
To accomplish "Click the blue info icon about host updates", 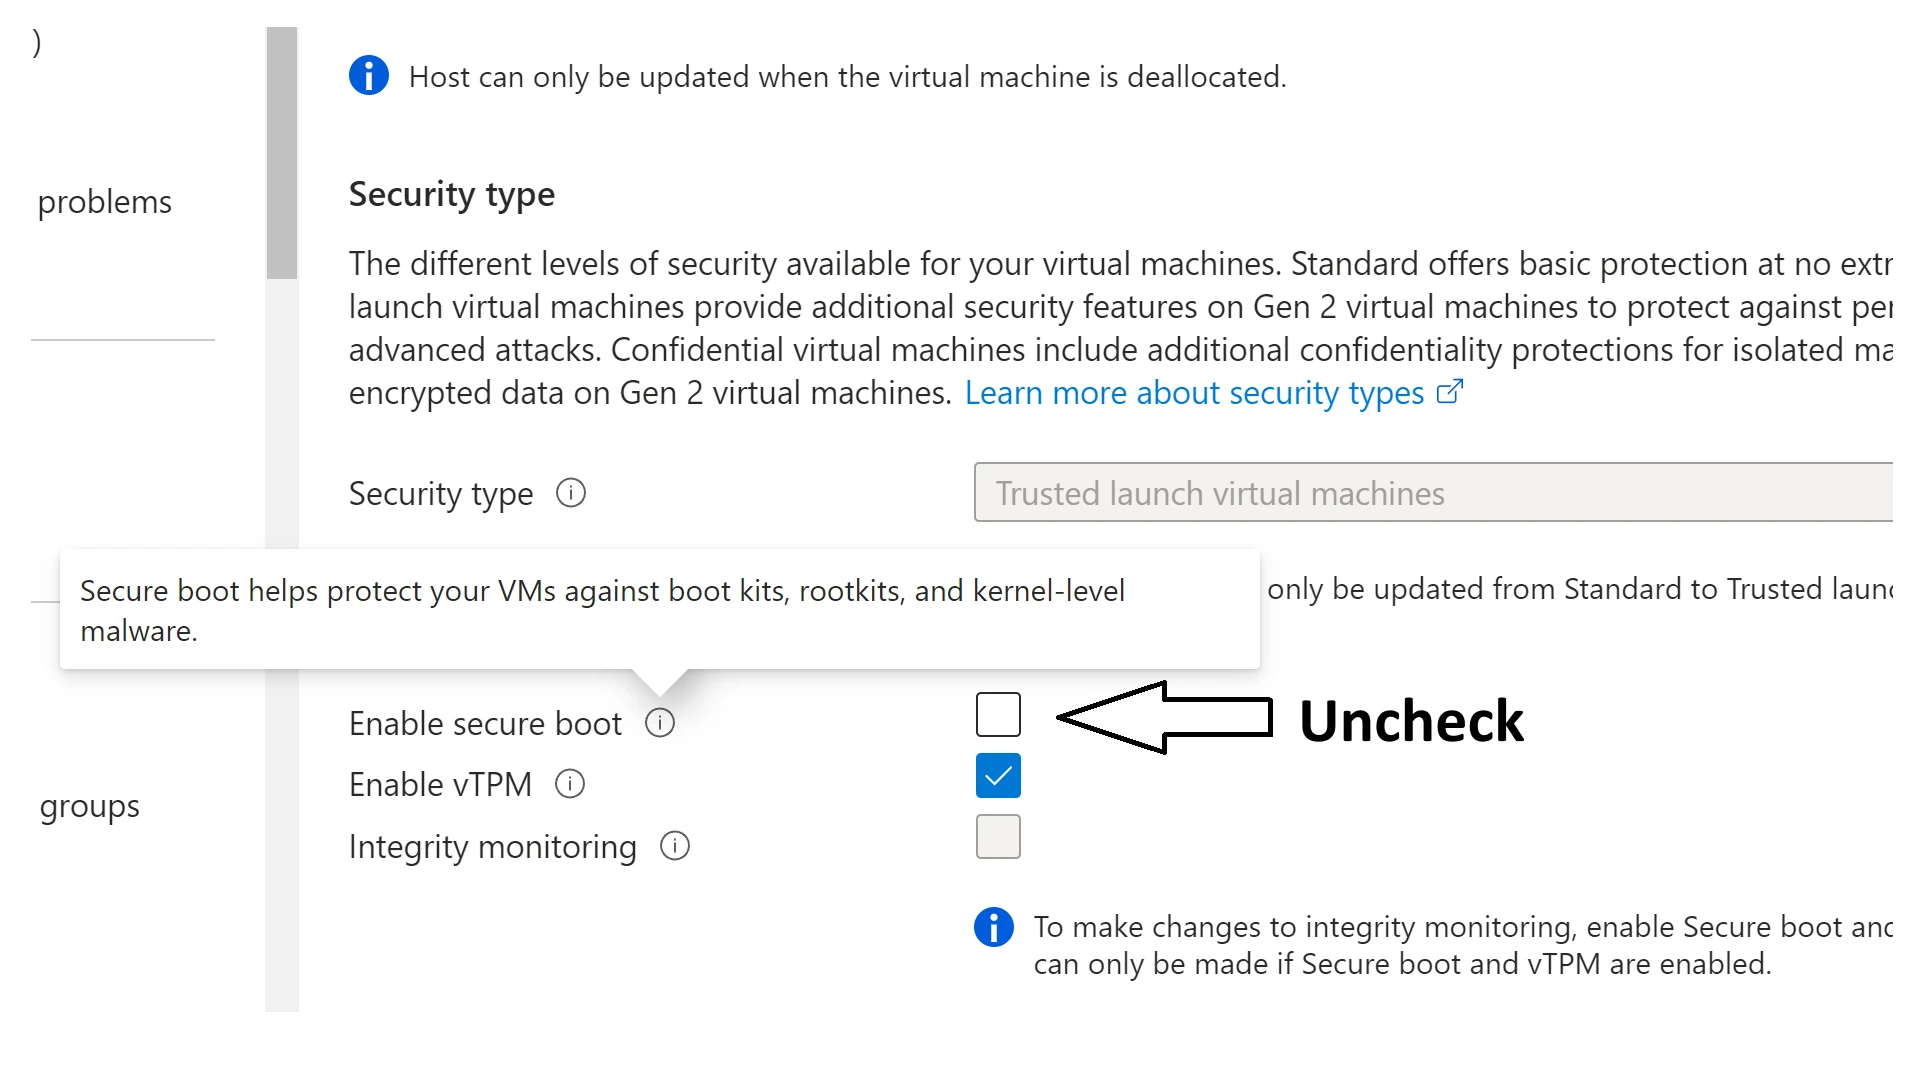I will click(368, 75).
